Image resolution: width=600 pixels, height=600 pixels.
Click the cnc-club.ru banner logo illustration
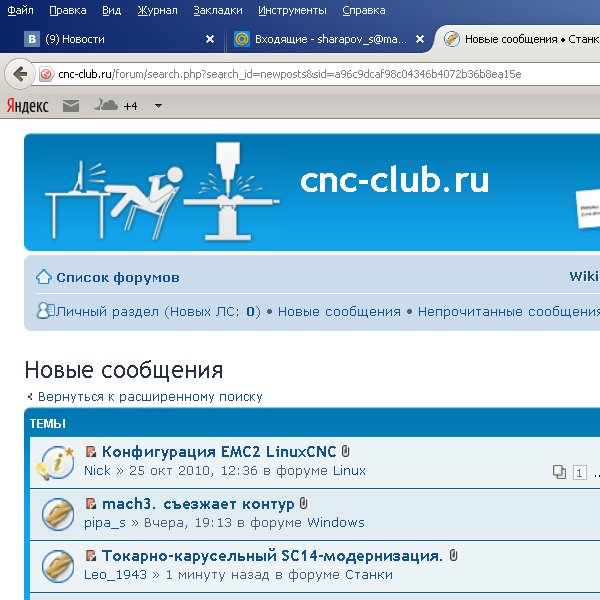pos(163,191)
